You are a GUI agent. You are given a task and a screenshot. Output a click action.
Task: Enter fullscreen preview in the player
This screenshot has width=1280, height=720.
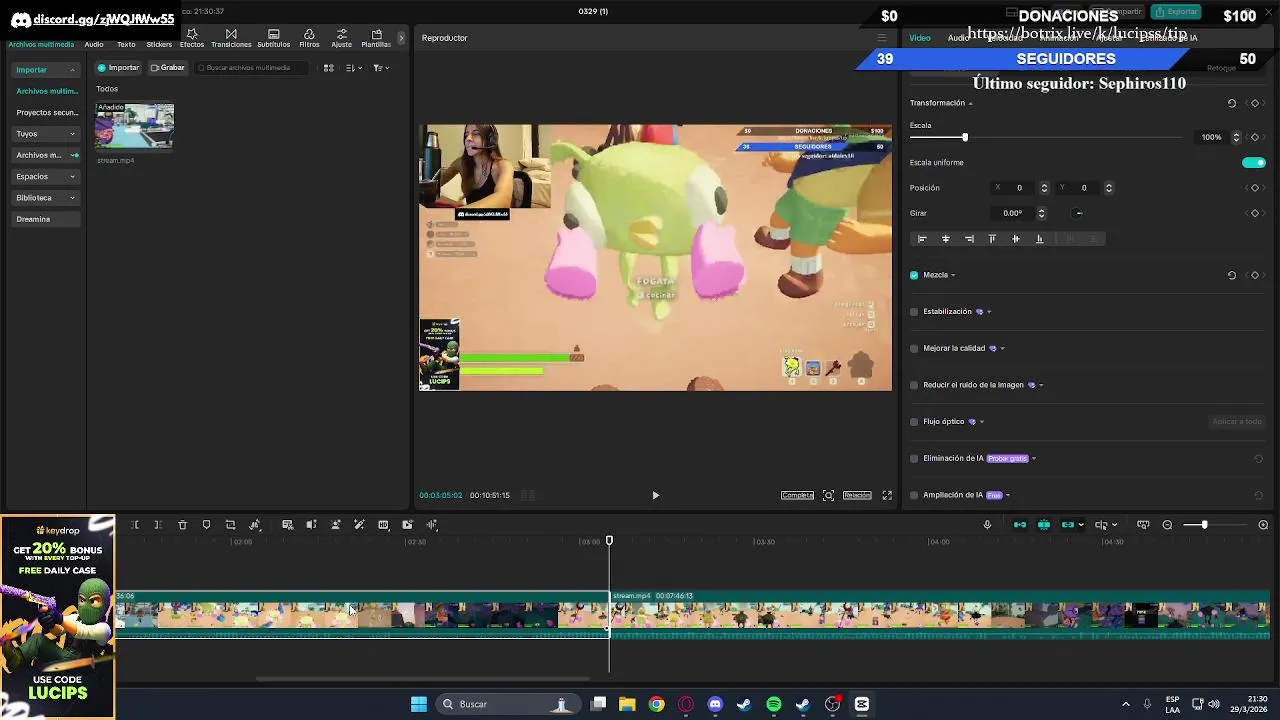[x=887, y=495]
